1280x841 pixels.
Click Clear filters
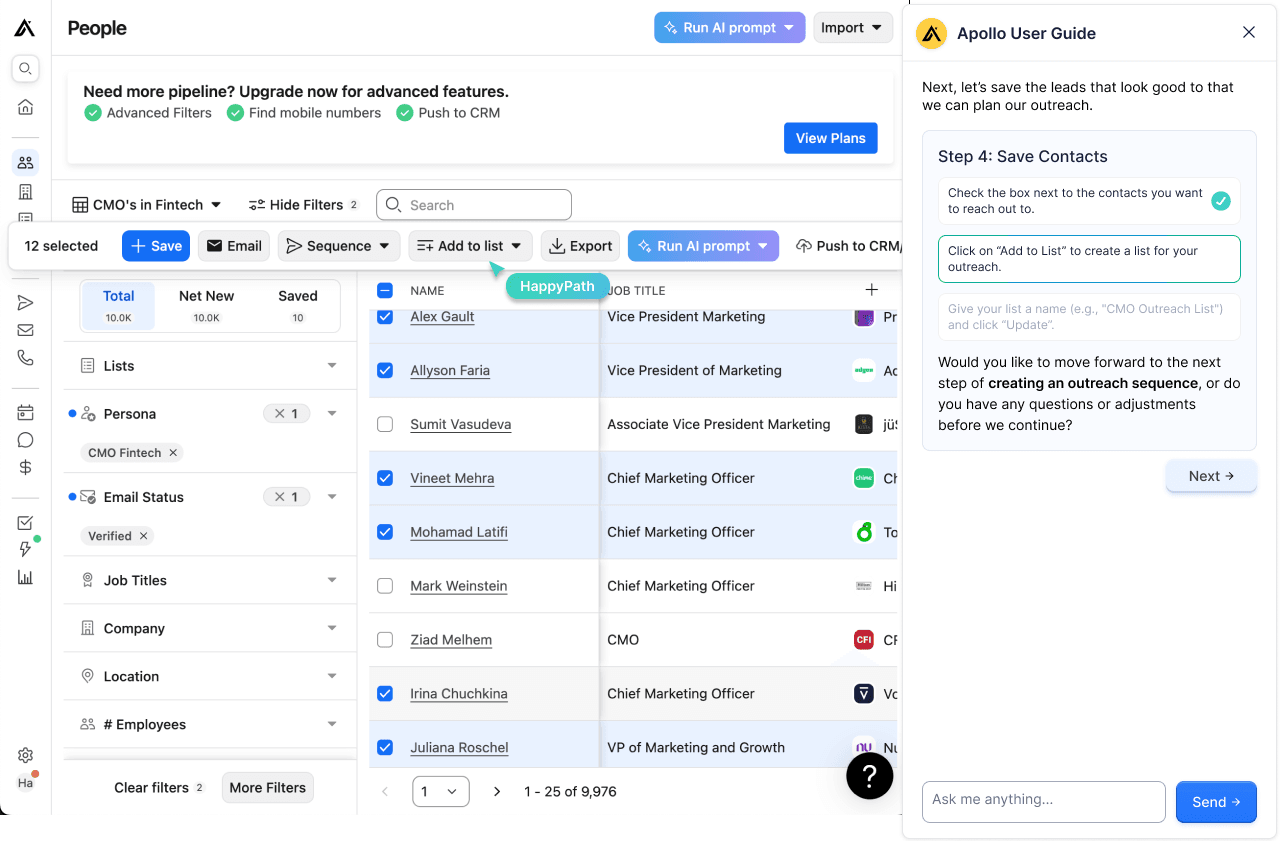159,788
